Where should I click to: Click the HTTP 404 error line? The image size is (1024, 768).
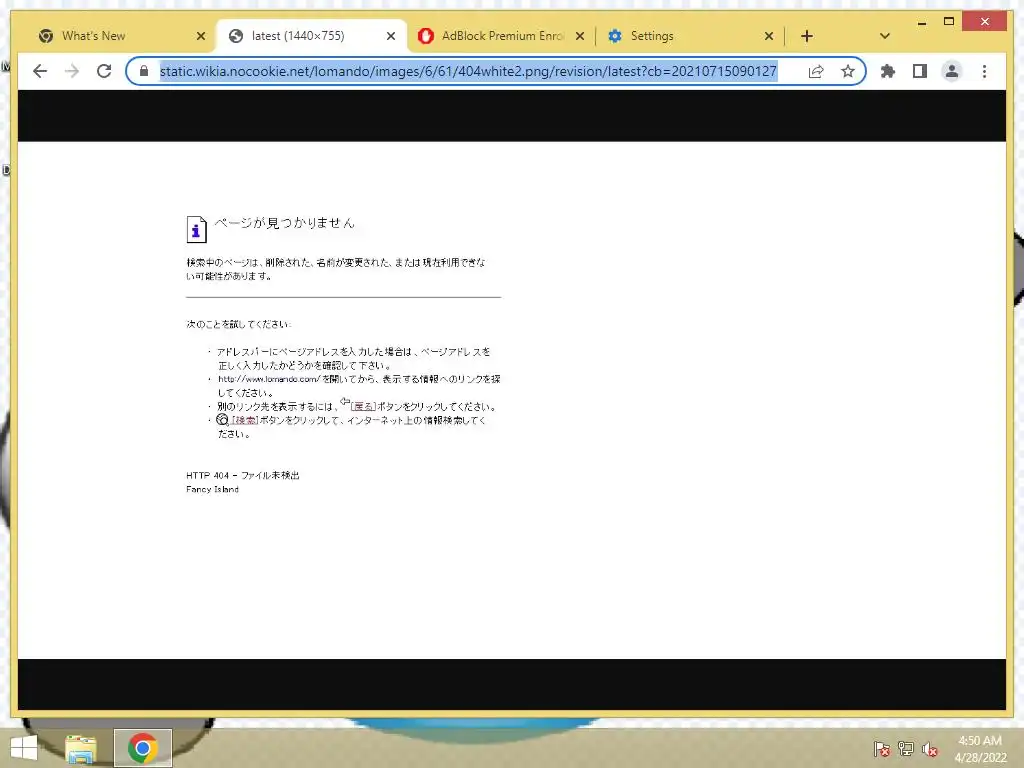242,475
